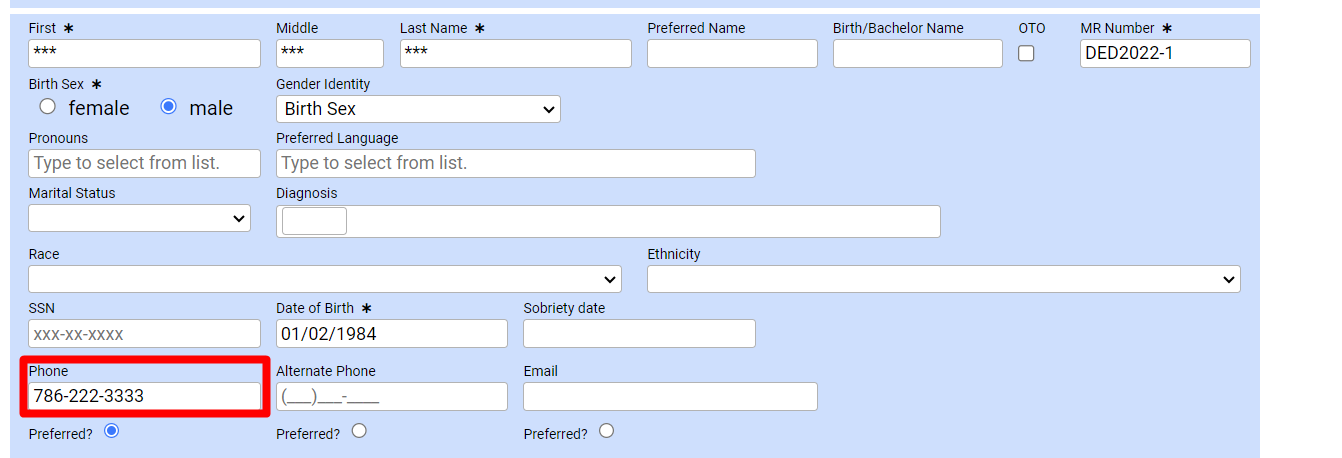Select the MR Number field
The height and width of the screenshot is (458, 1342).
1165,54
